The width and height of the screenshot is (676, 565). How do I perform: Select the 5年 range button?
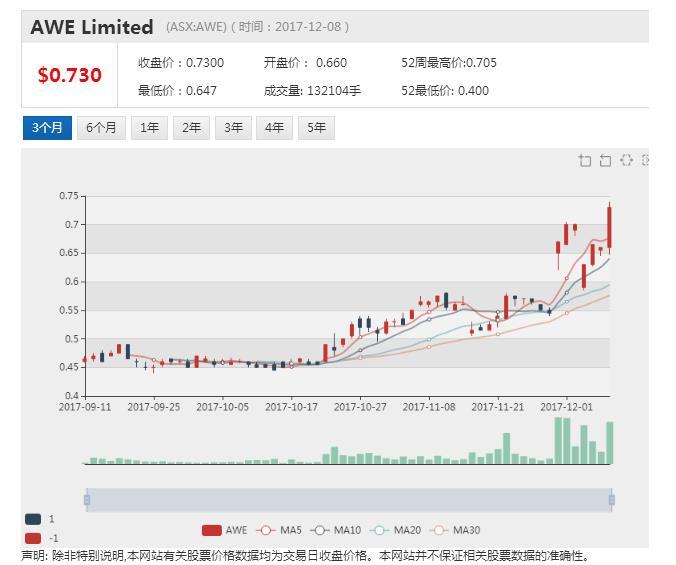[x=316, y=128]
